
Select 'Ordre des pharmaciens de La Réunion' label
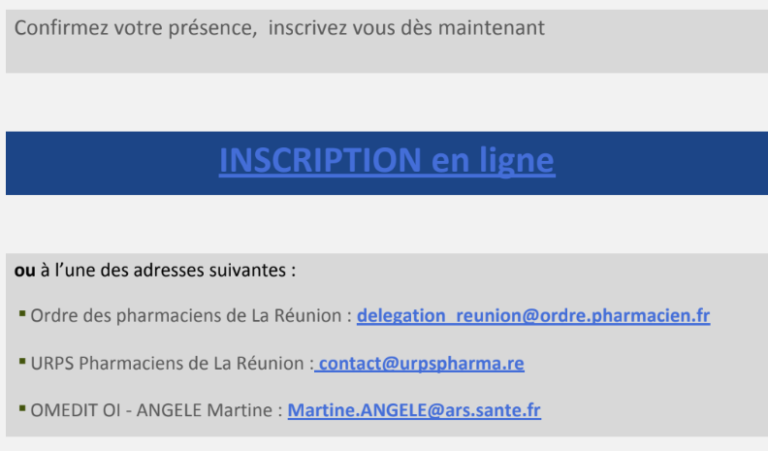point(186,316)
